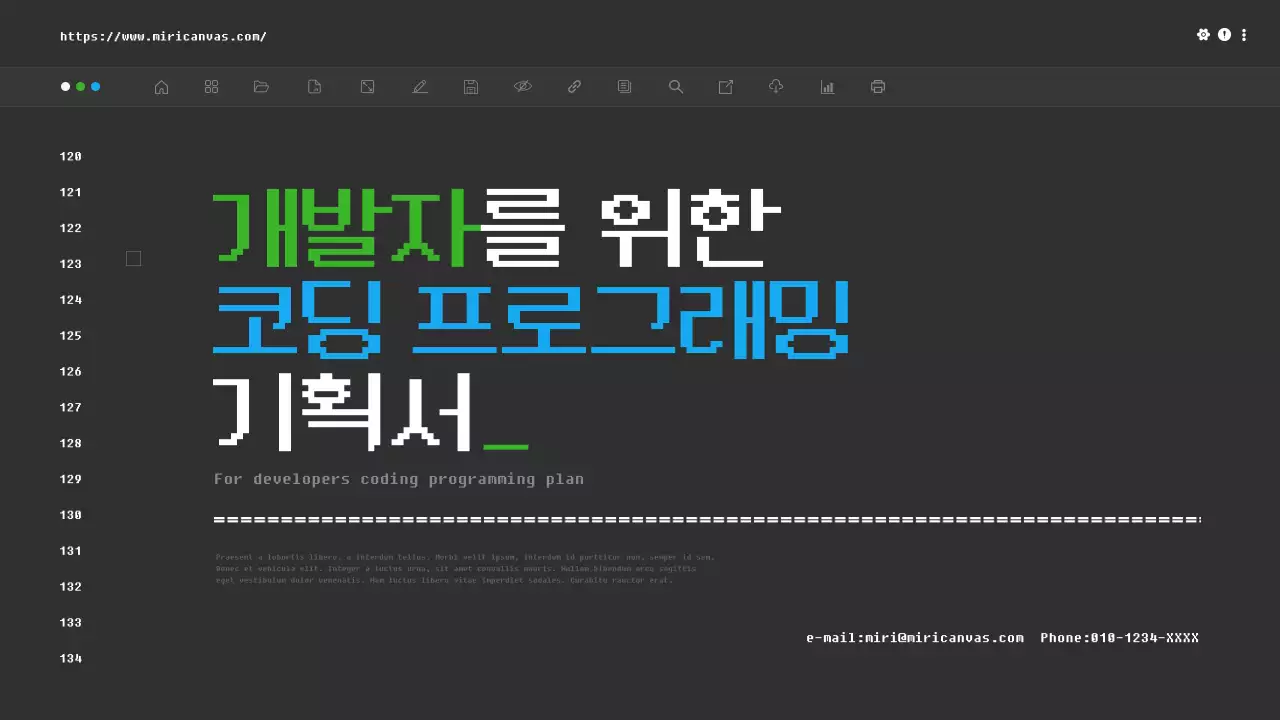
Task: Select the crop/resize tool icon
Action: [x=367, y=86]
